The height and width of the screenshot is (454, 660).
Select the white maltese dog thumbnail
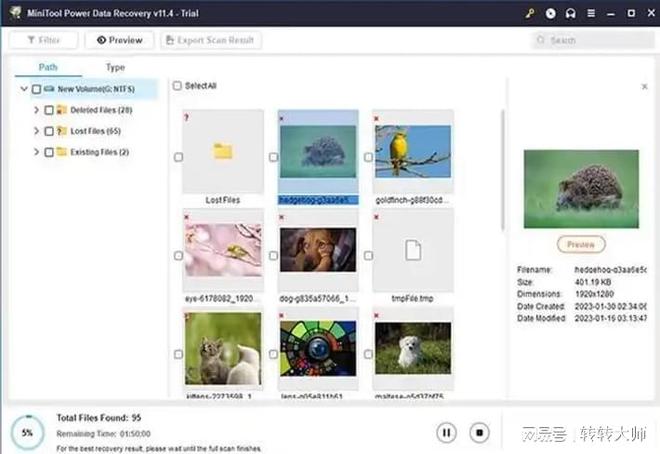tap(413, 348)
